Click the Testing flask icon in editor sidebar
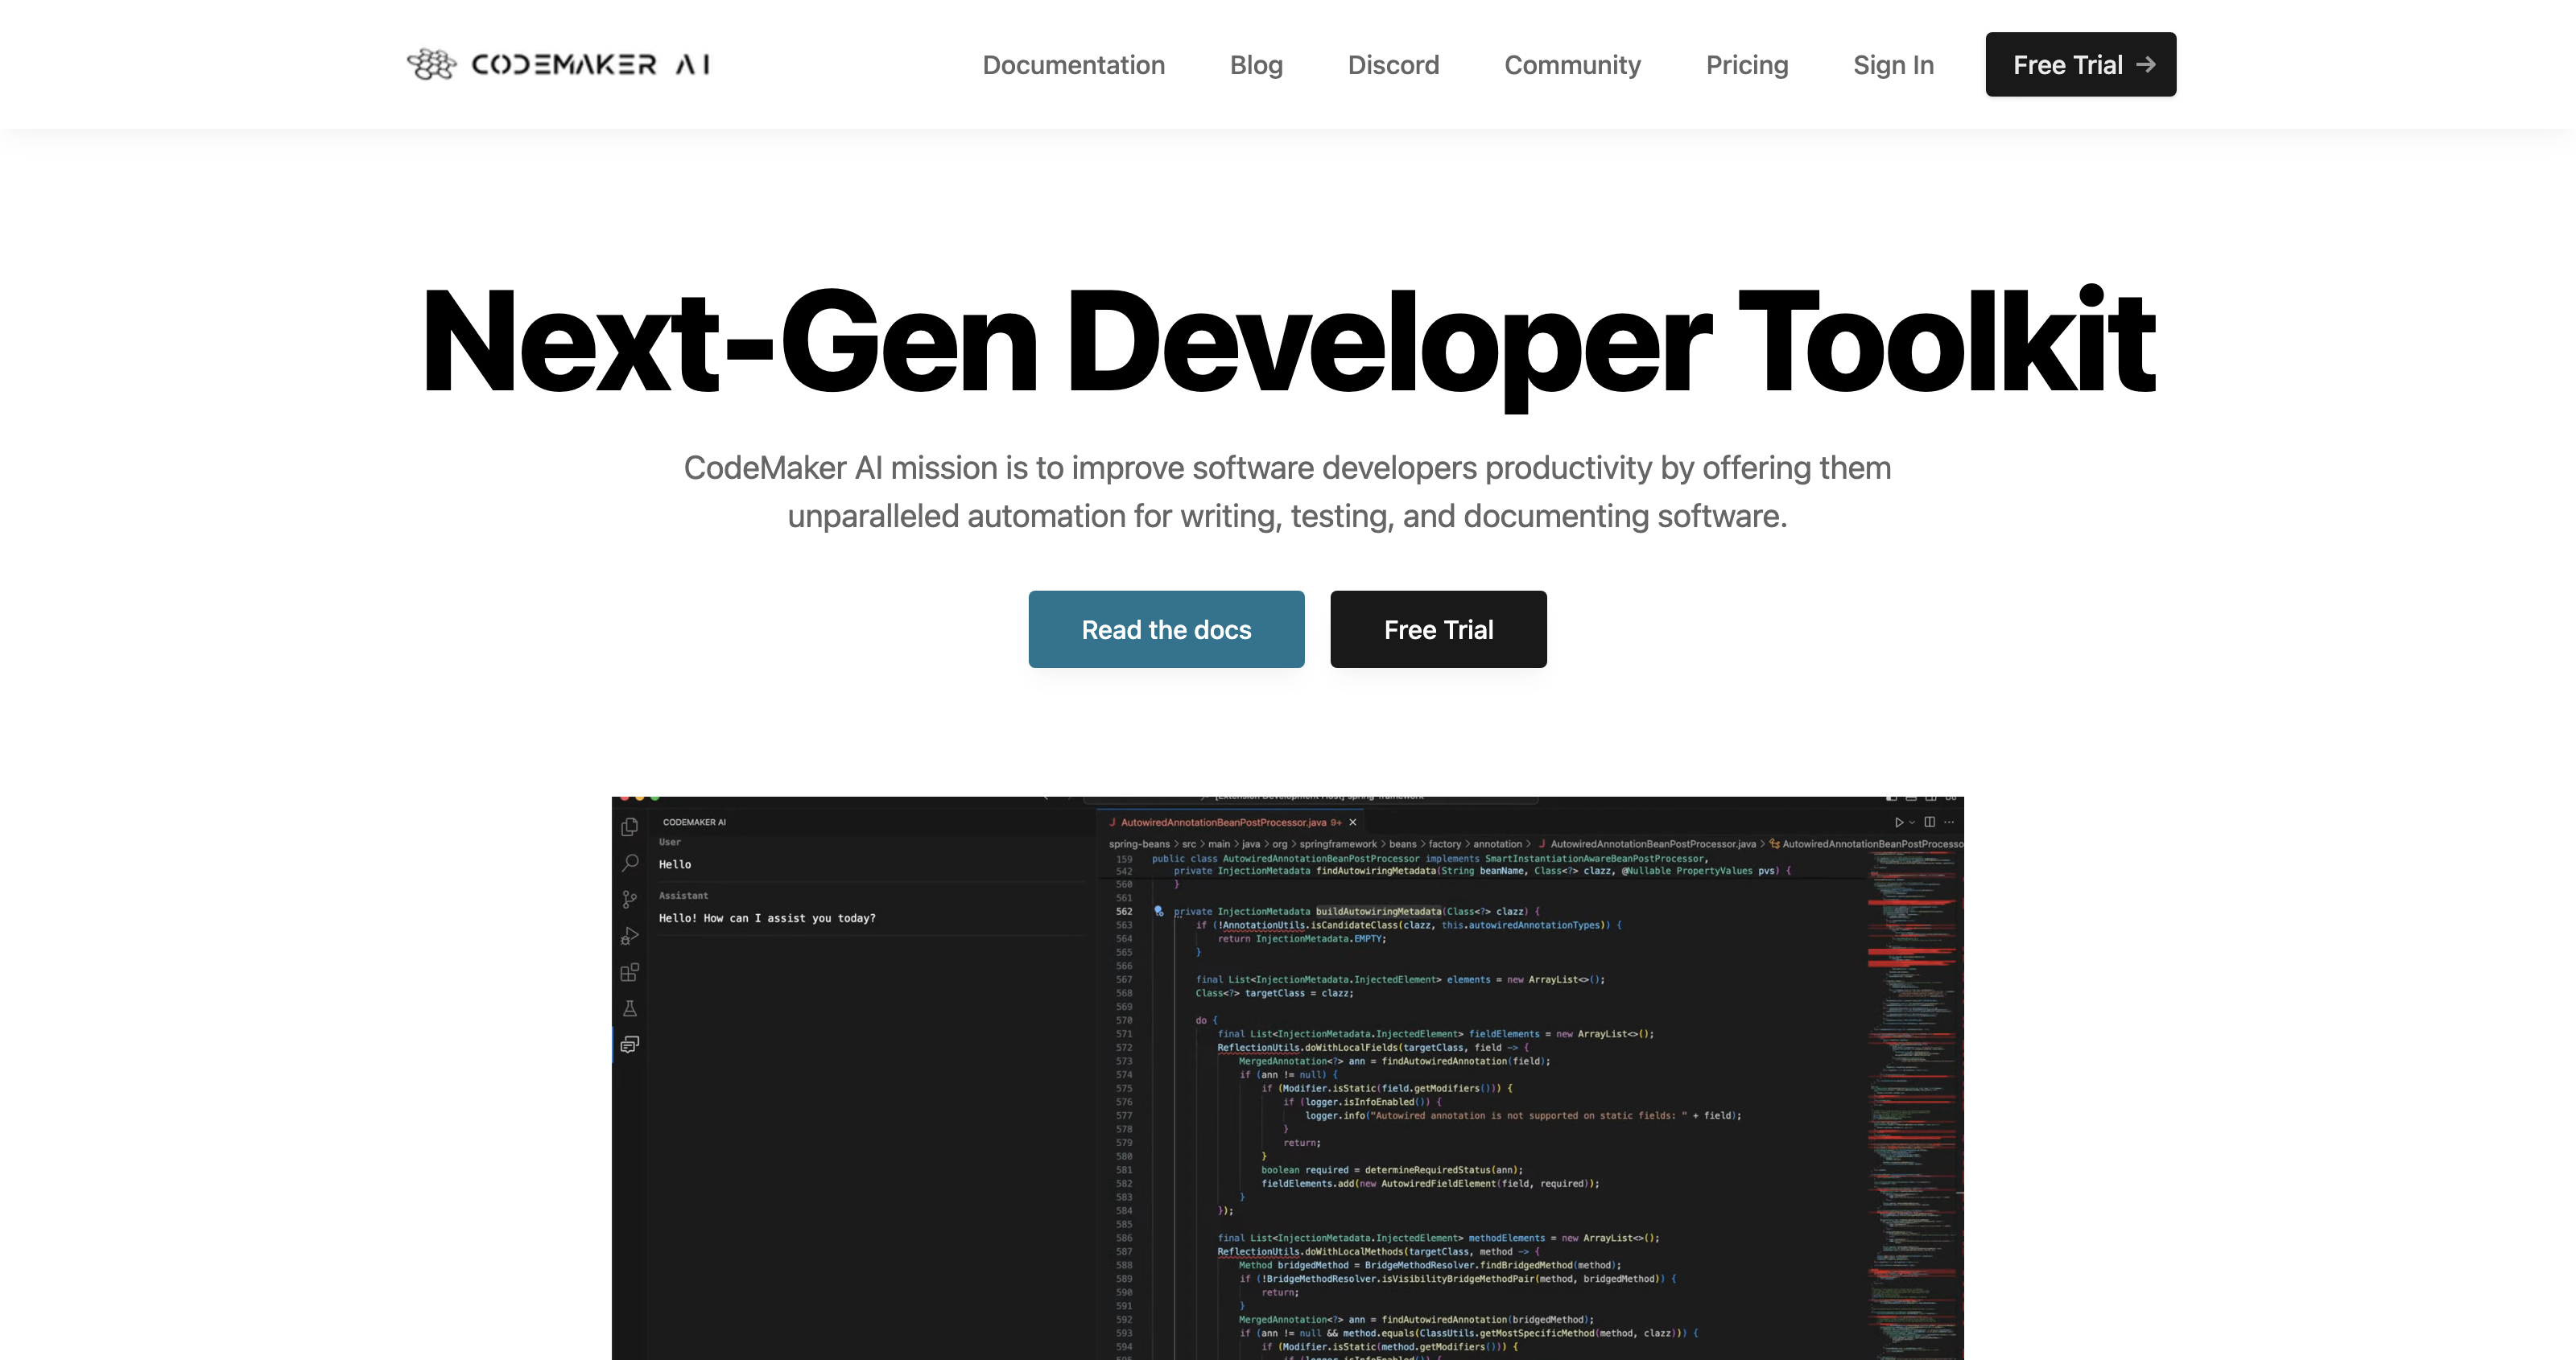The image size is (2576, 1360). 629,1008
